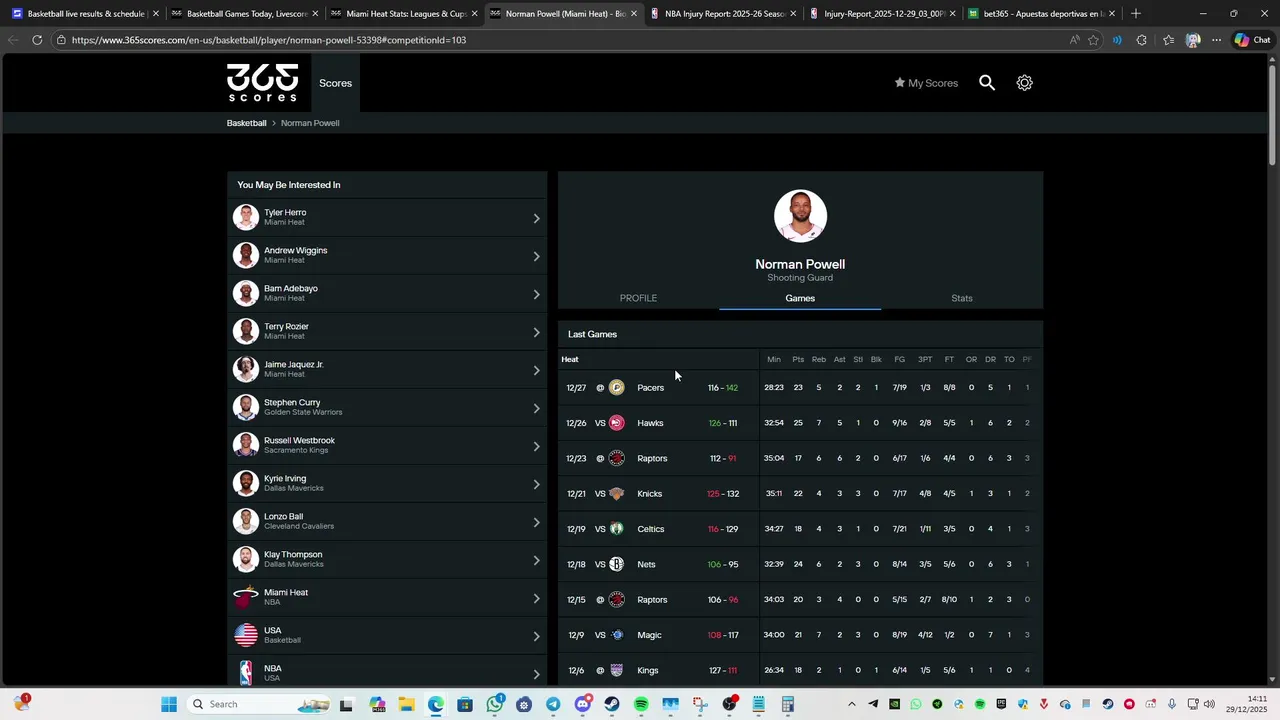This screenshot has height=720, width=1280.
Task: Open the Scores navigation item
Action: tap(335, 83)
